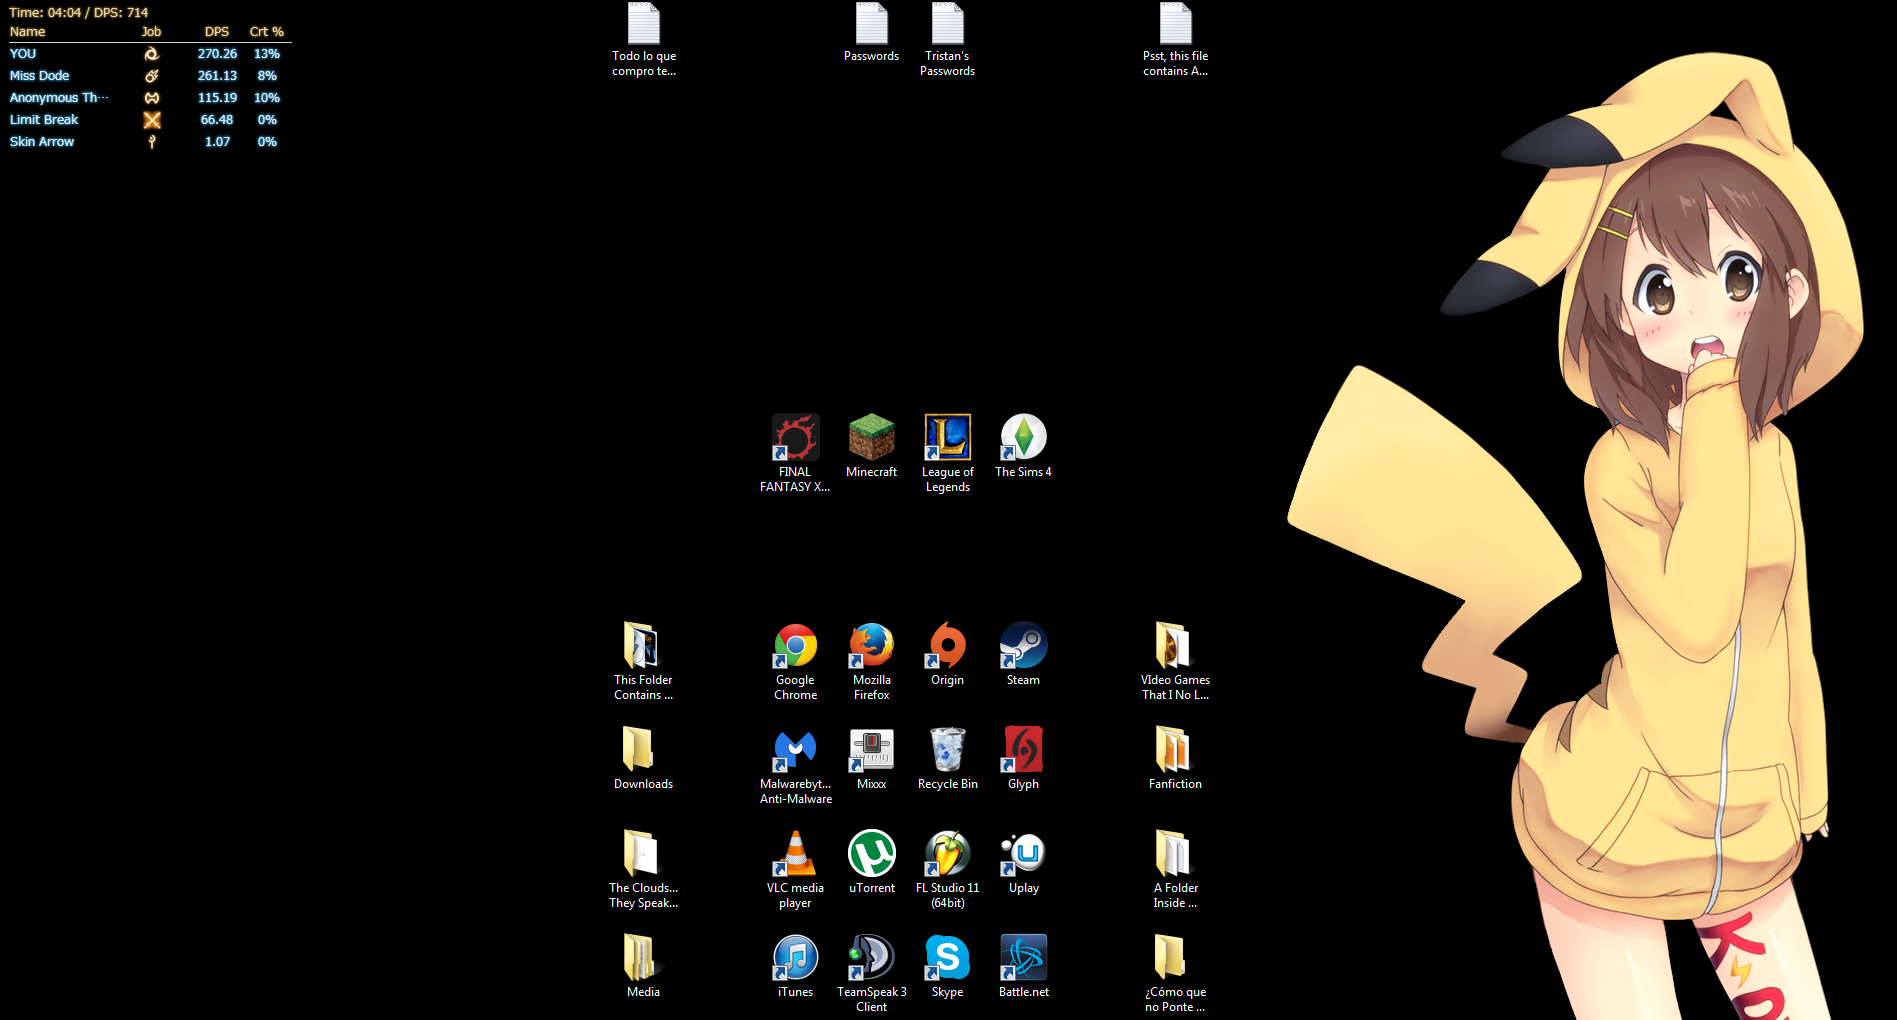Click the 261.13 DPS value
Viewport: 1897px width, 1020px height.
pyautogui.click(x=217, y=76)
